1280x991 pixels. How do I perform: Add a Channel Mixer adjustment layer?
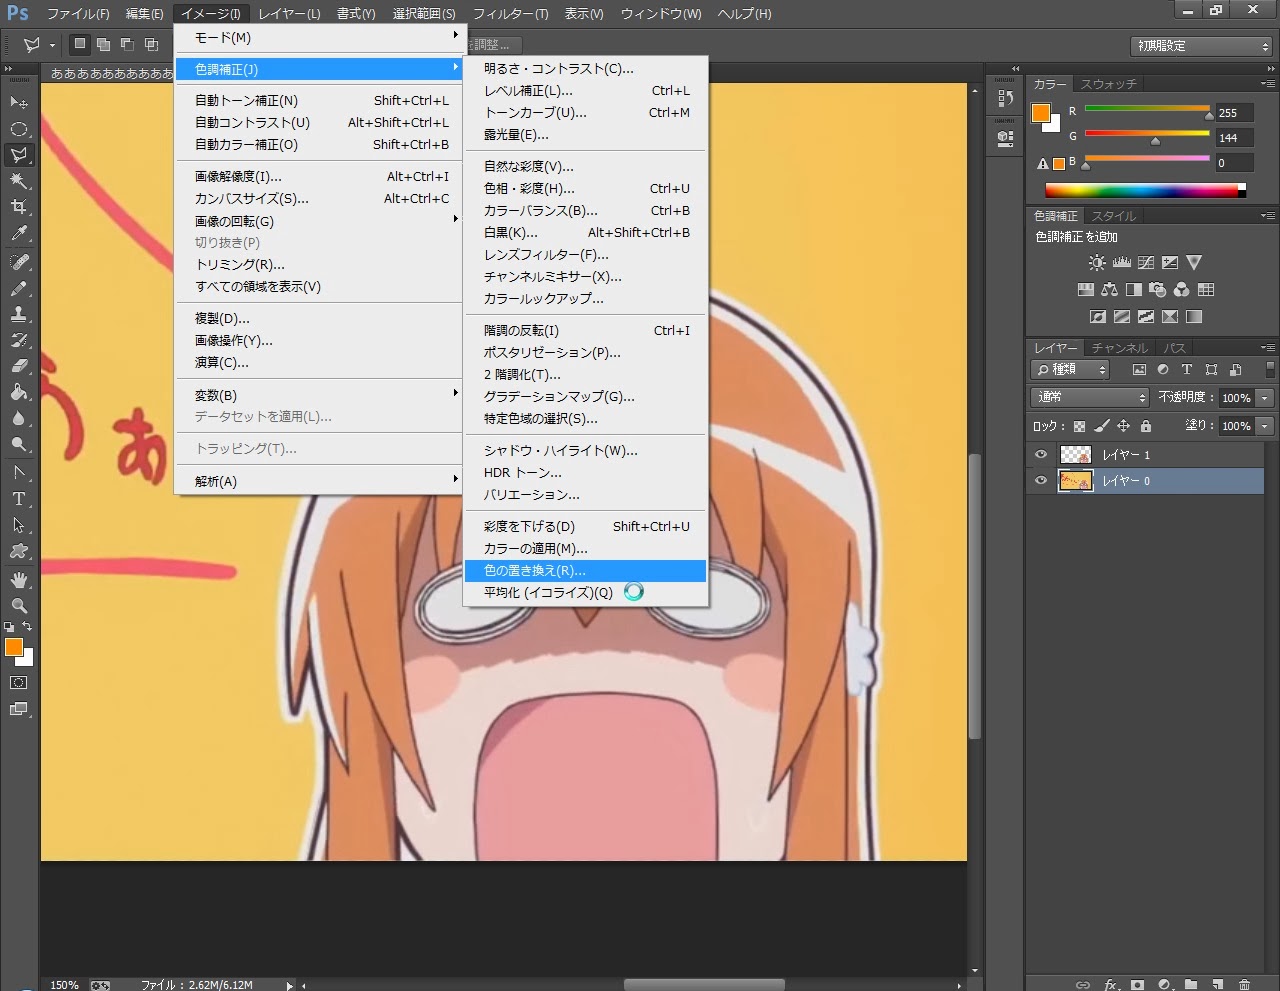pos(1181,290)
